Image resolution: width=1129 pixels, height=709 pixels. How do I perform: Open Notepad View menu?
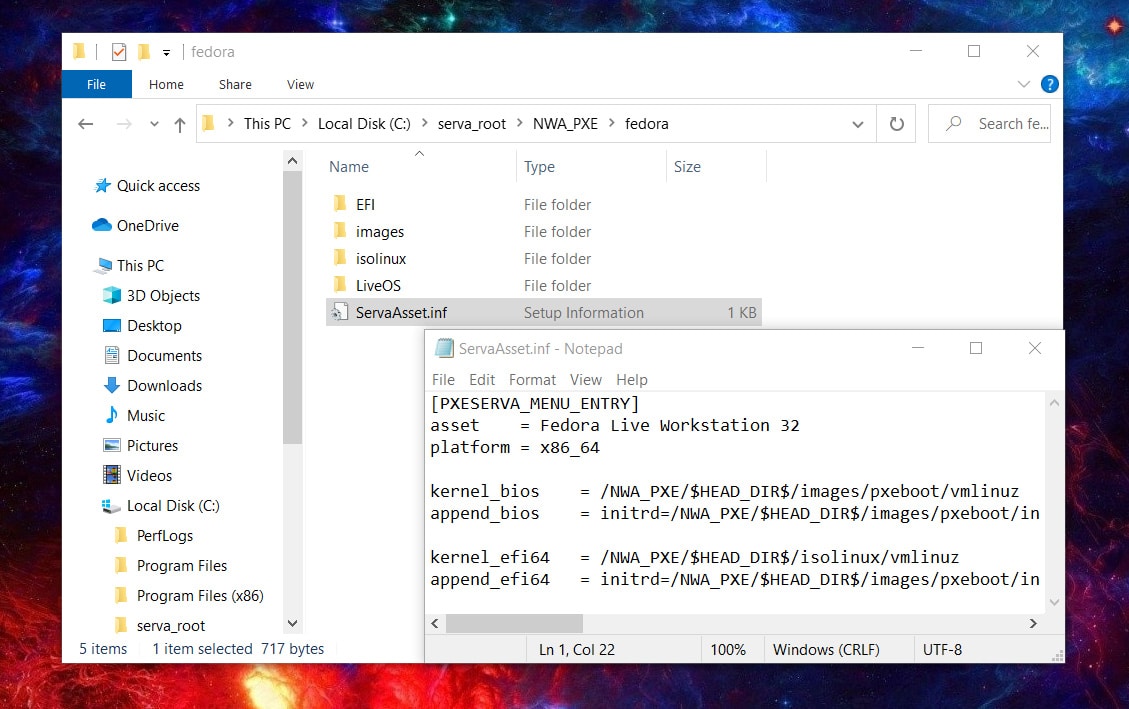[x=585, y=379]
